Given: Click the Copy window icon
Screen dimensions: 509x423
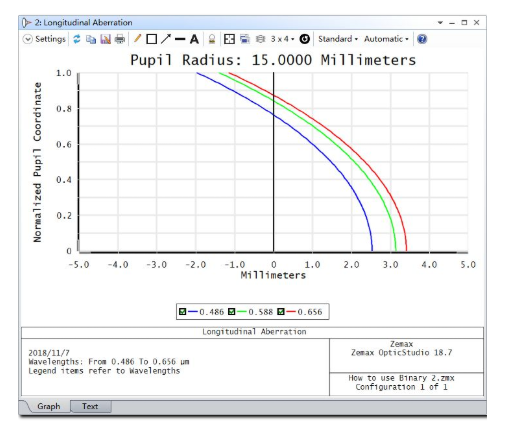Looking at the screenshot, I should pos(91,39).
